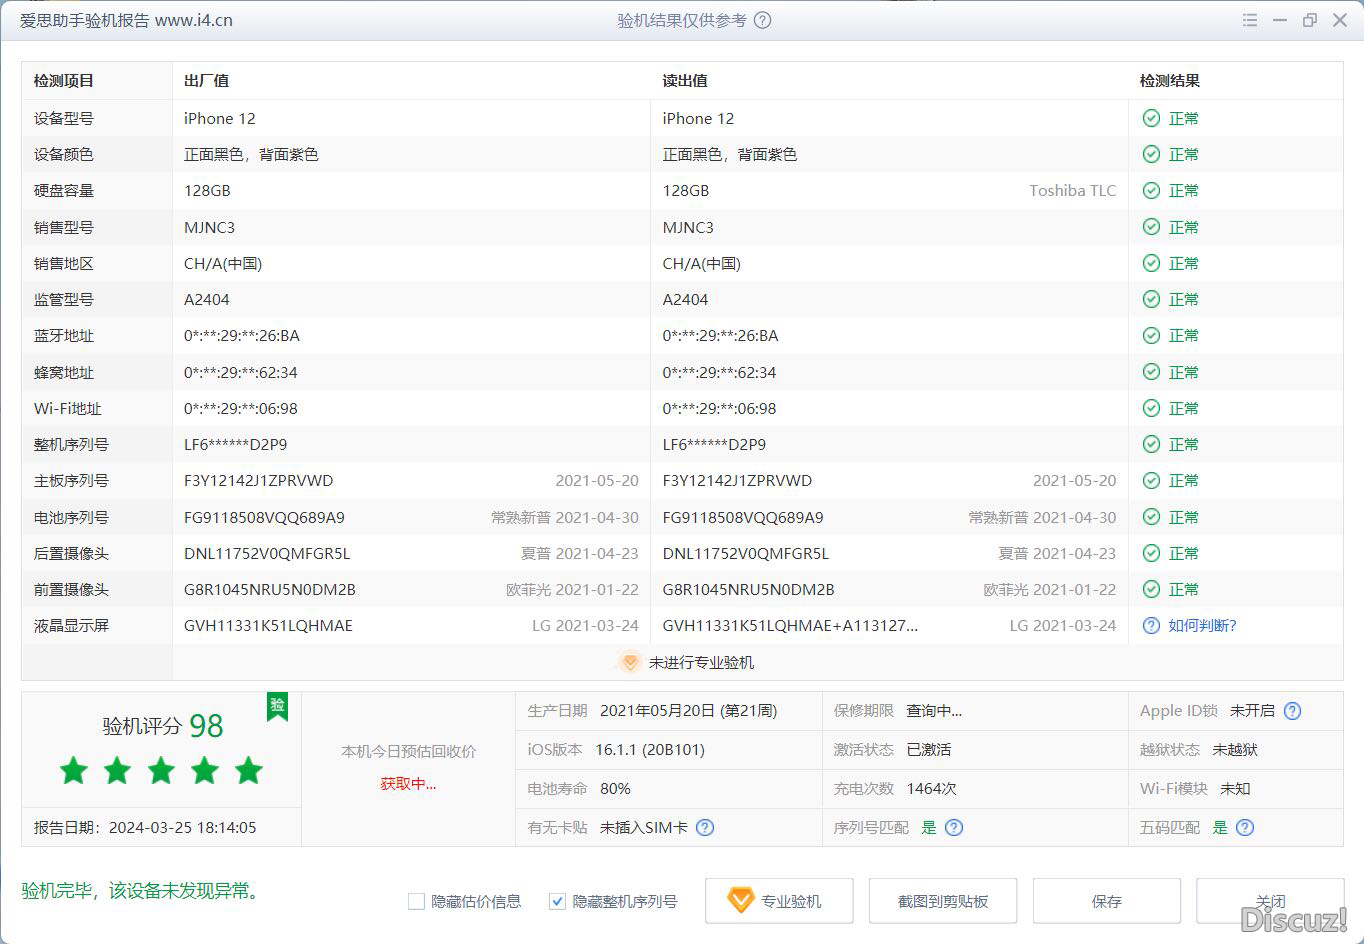
Task: Click the 正常 check icon for 销售型号
Action: coord(1151,227)
